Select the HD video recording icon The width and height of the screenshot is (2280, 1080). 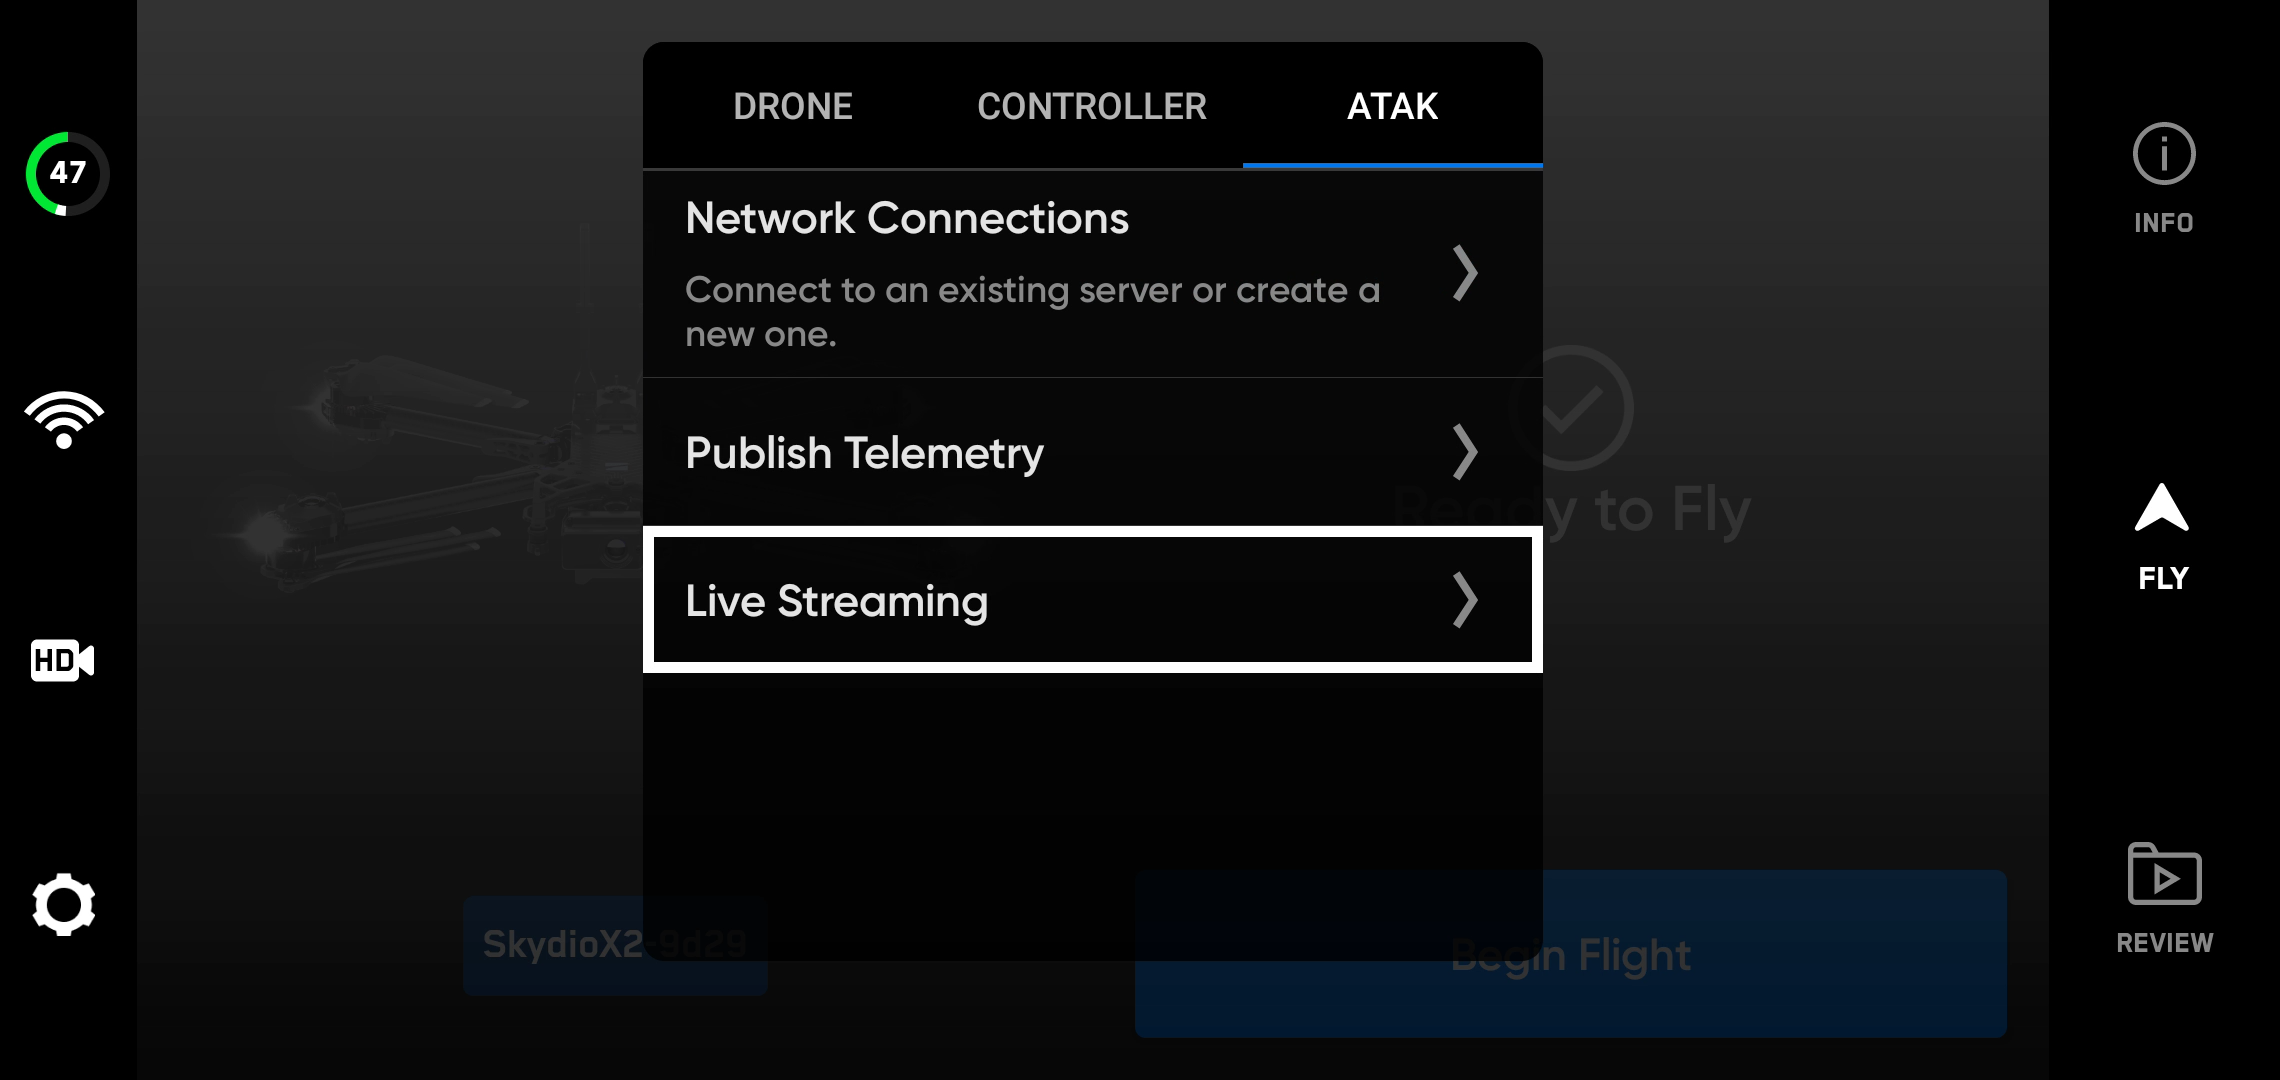coord(62,660)
